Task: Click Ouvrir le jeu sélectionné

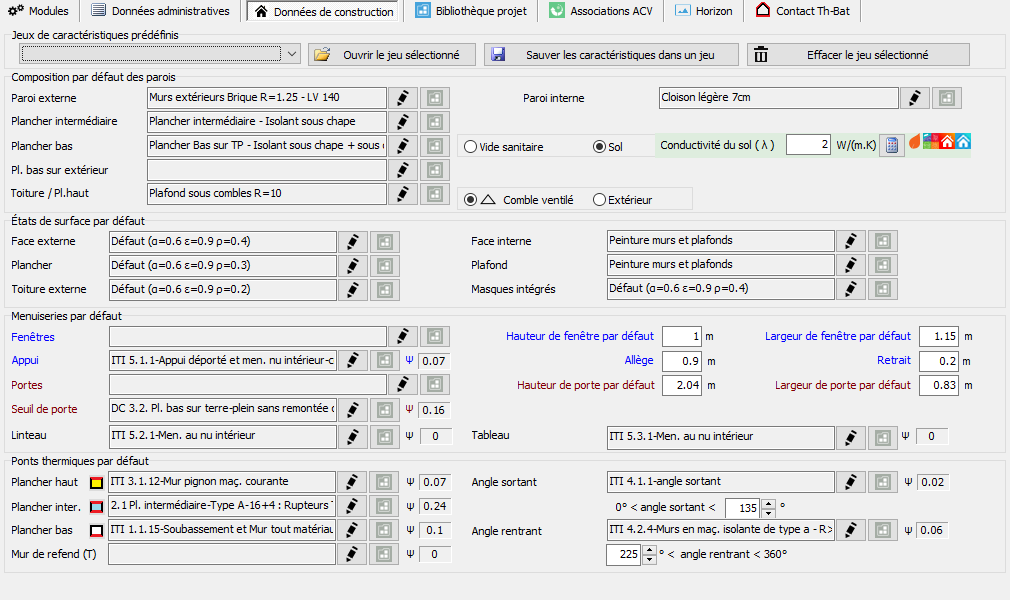Action: 392,55
